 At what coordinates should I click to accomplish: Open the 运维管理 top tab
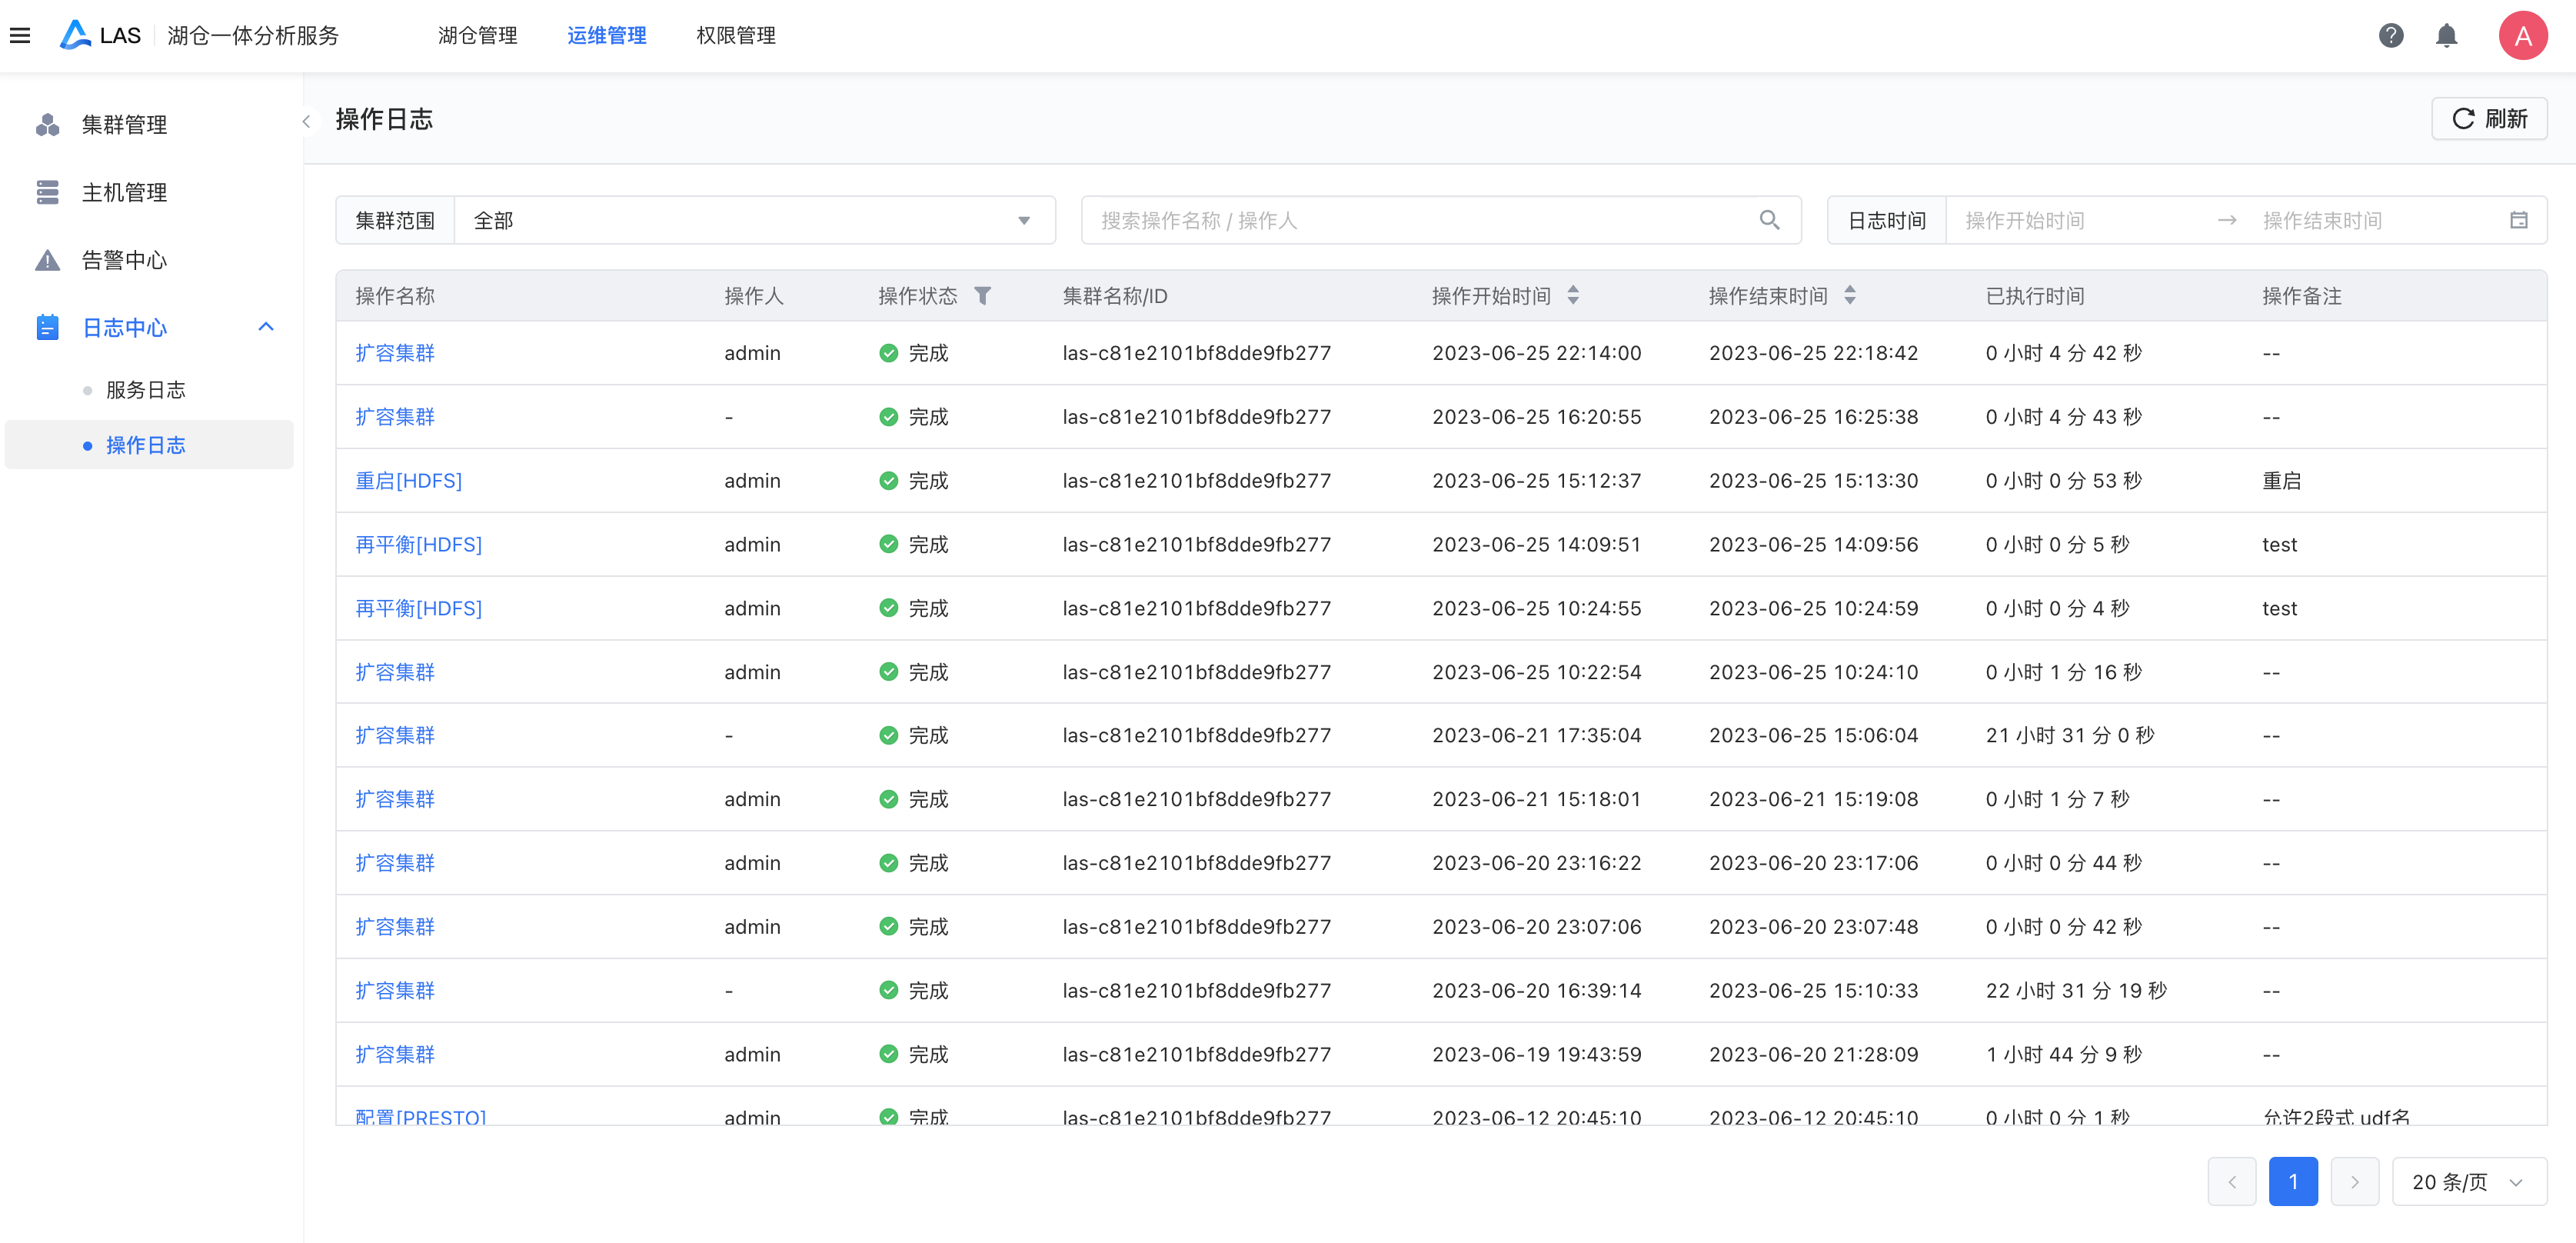[606, 36]
